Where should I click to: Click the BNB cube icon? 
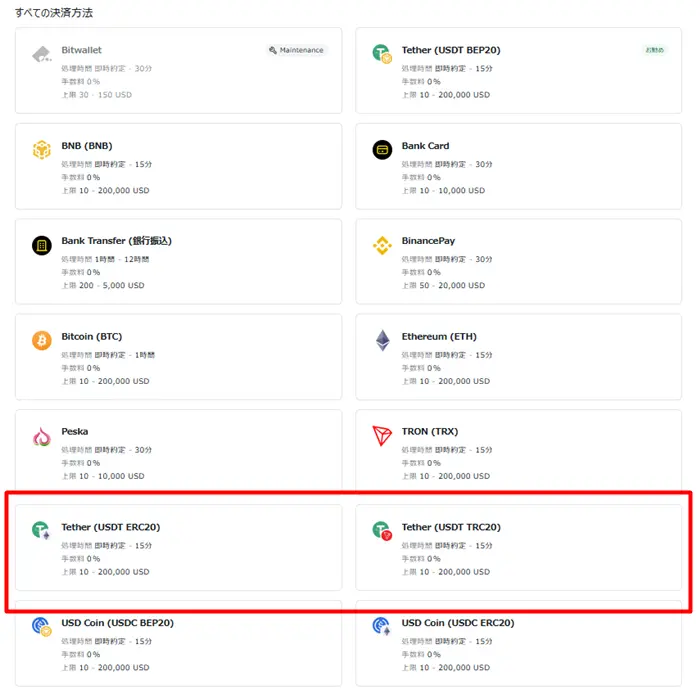point(42,150)
